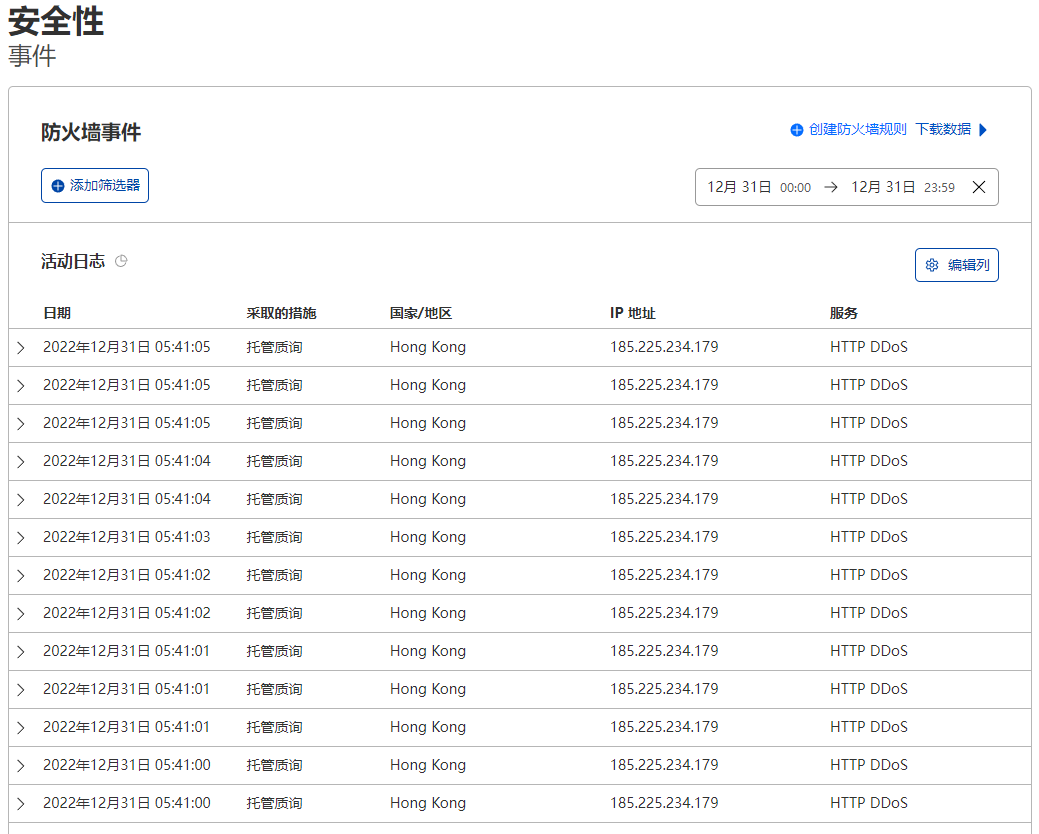The width and height of the screenshot is (1039, 834).
Task: Click the clock icon beside 活动日志
Action: [121, 261]
